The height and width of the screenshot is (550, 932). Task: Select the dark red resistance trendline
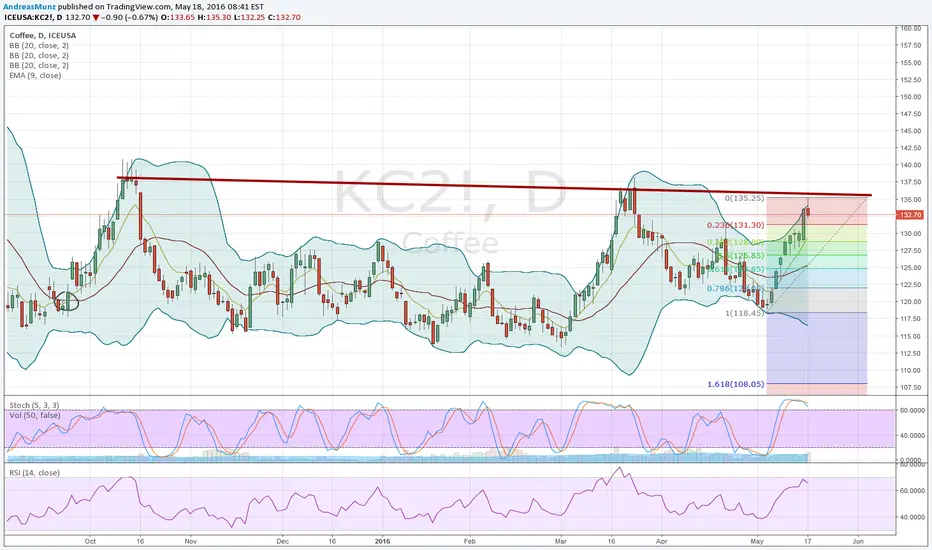click(493, 186)
